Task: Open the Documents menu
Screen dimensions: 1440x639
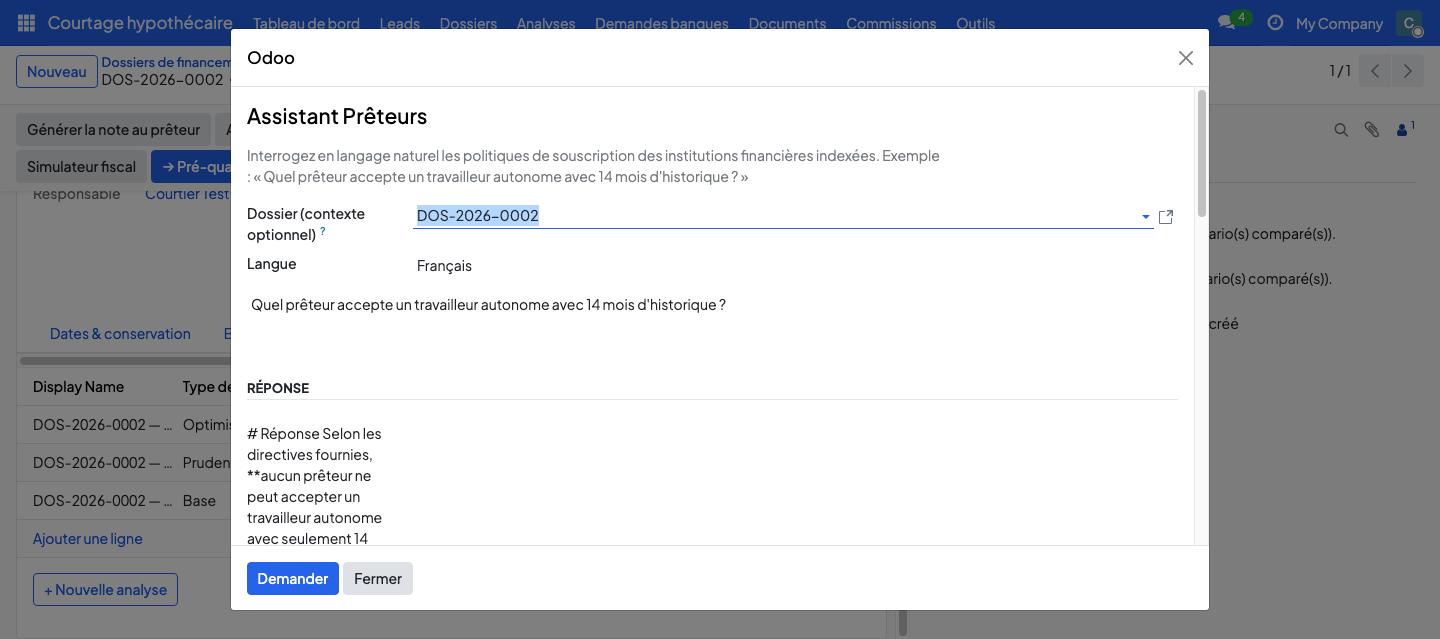Action: [787, 23]
